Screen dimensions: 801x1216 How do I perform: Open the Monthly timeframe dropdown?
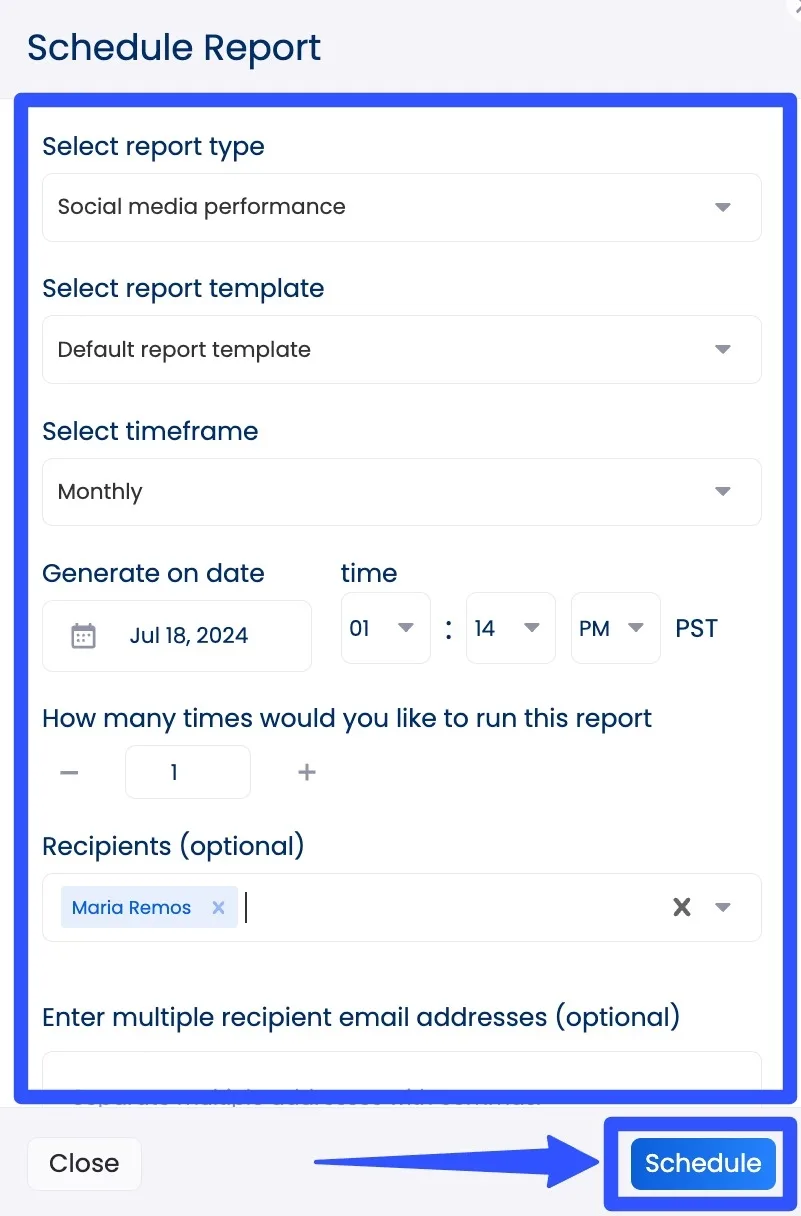(723, 492)
